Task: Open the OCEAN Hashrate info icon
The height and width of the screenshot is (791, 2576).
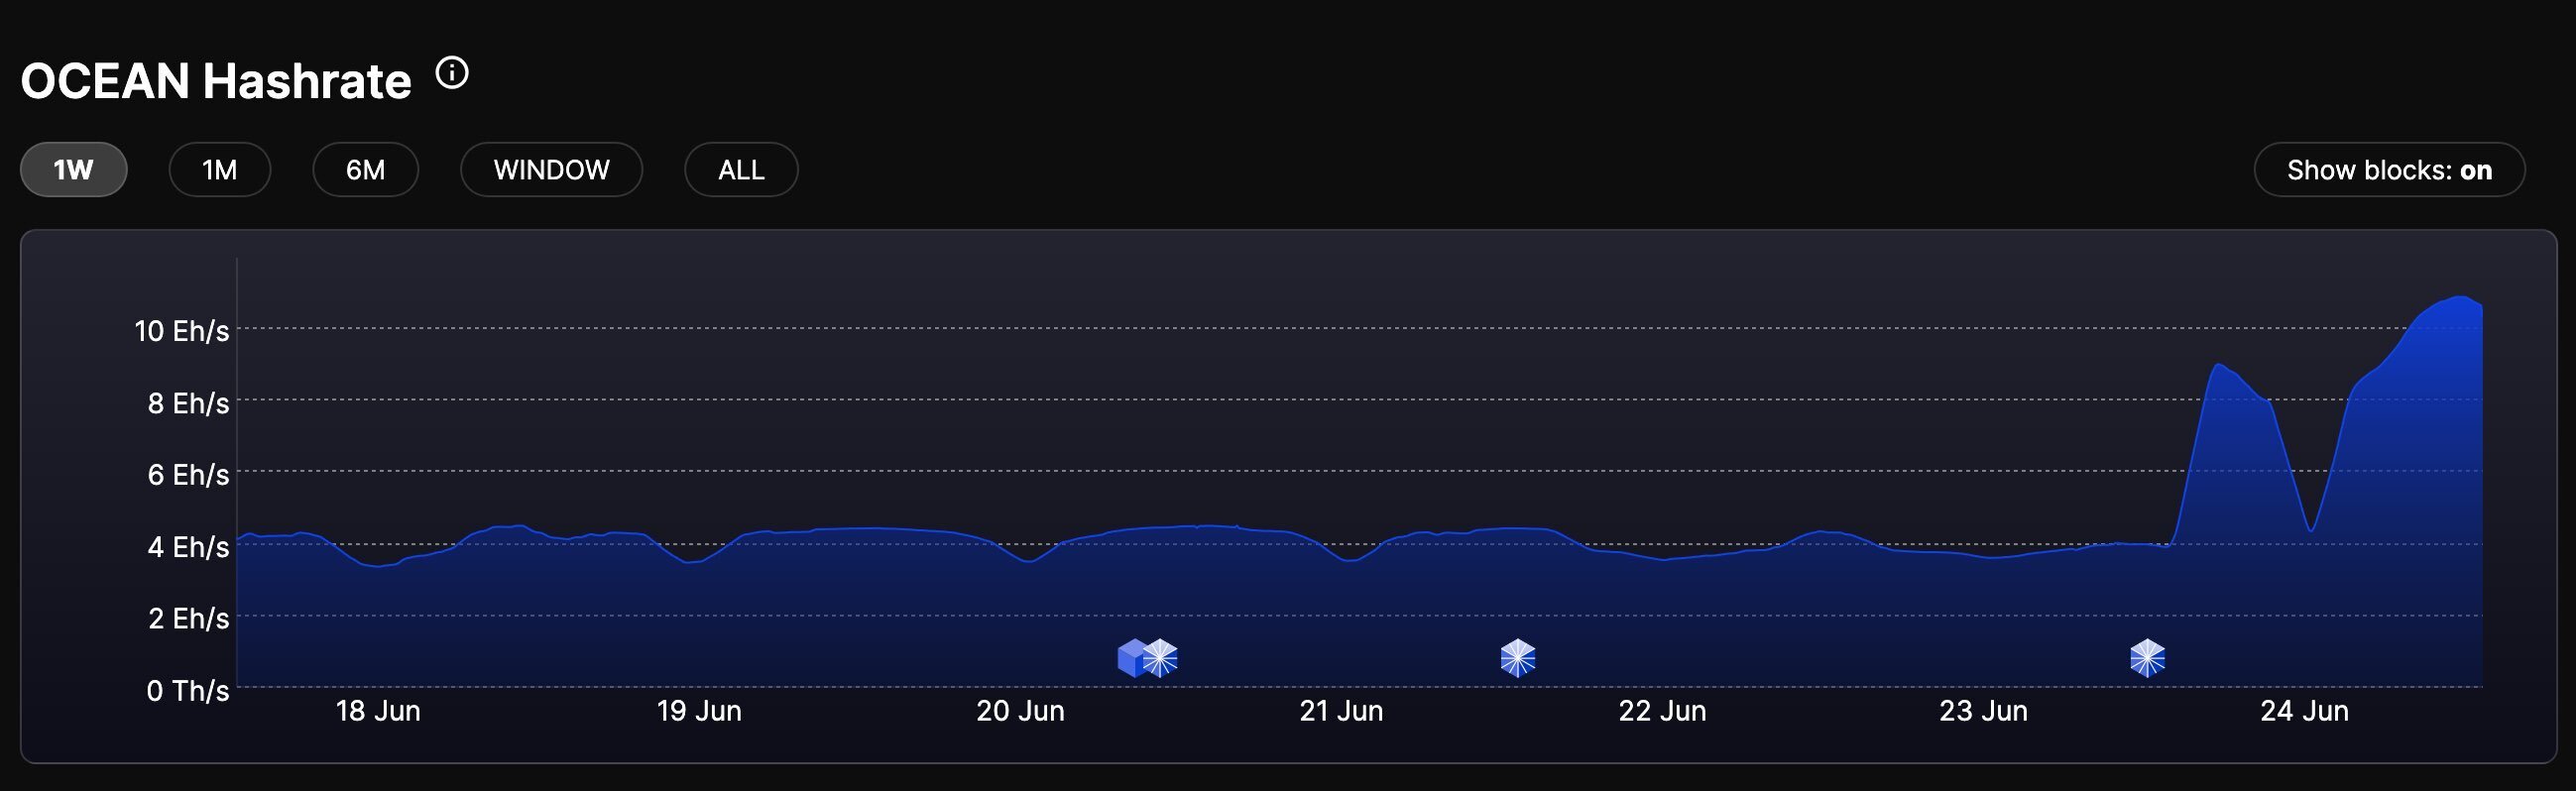Action: click(452, 73)
